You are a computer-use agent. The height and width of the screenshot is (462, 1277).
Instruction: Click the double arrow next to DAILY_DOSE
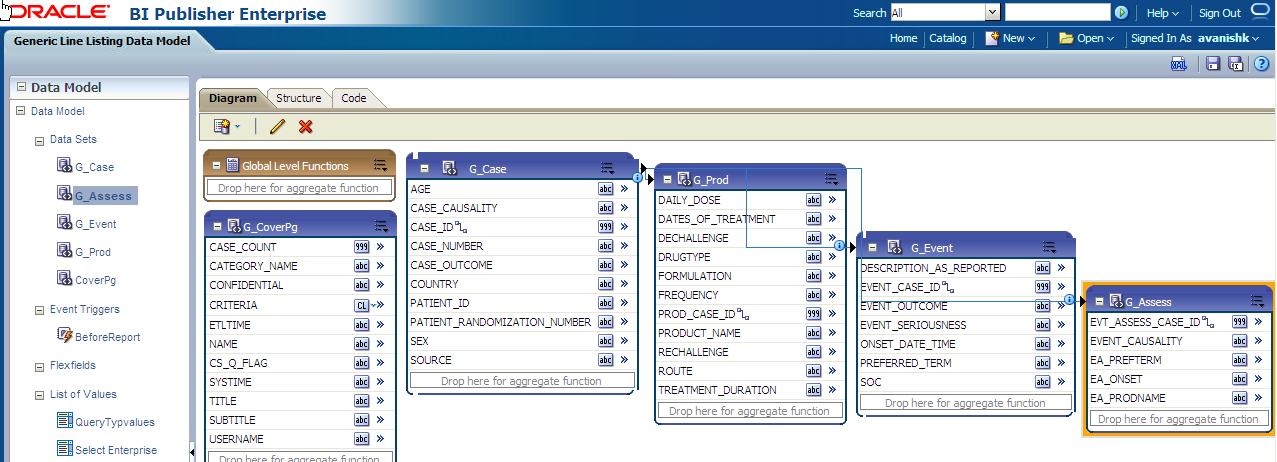click(832, 200)
